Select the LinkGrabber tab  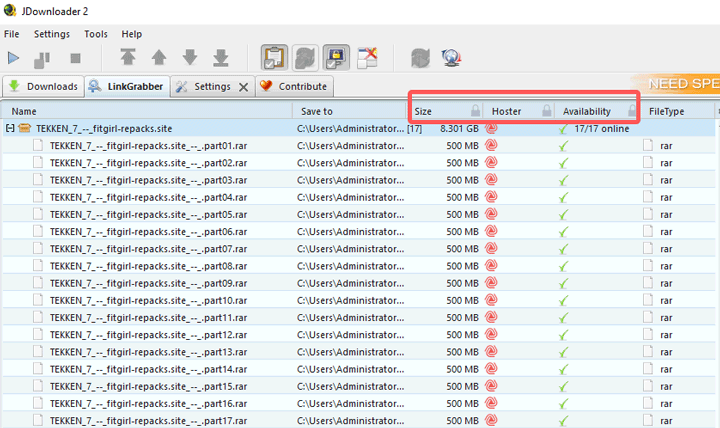coord(127,86)
